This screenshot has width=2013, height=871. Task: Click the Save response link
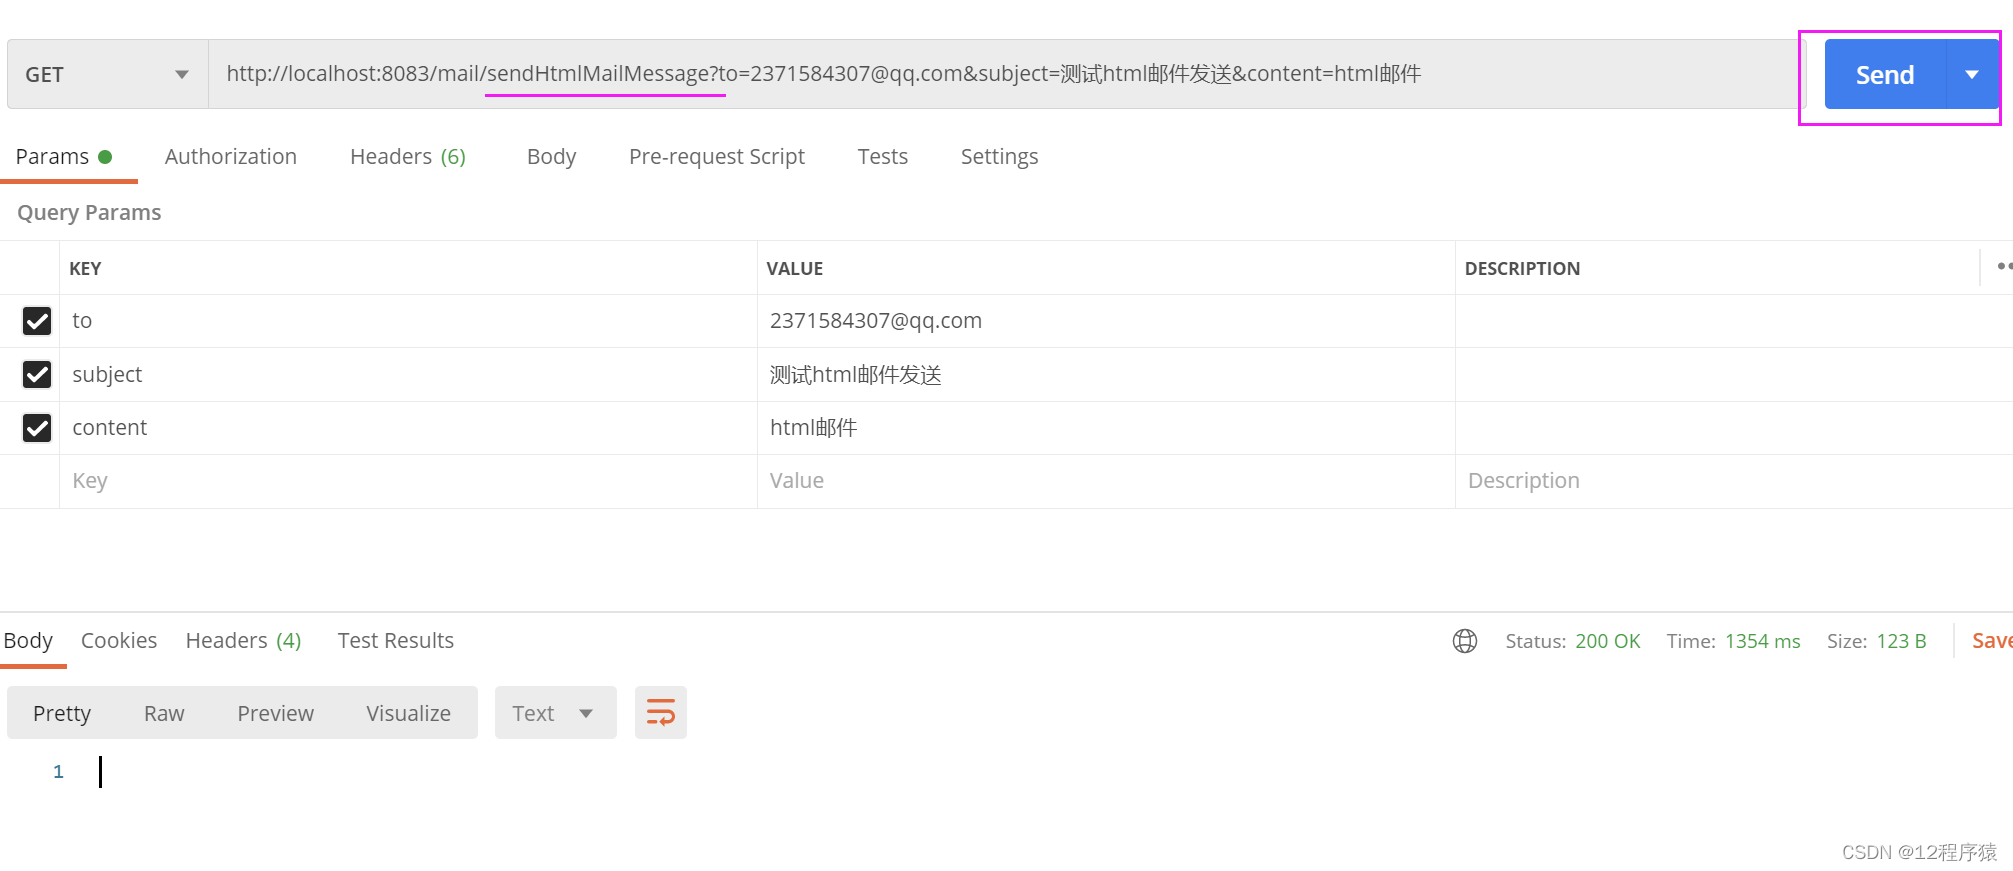point(1992,641)
